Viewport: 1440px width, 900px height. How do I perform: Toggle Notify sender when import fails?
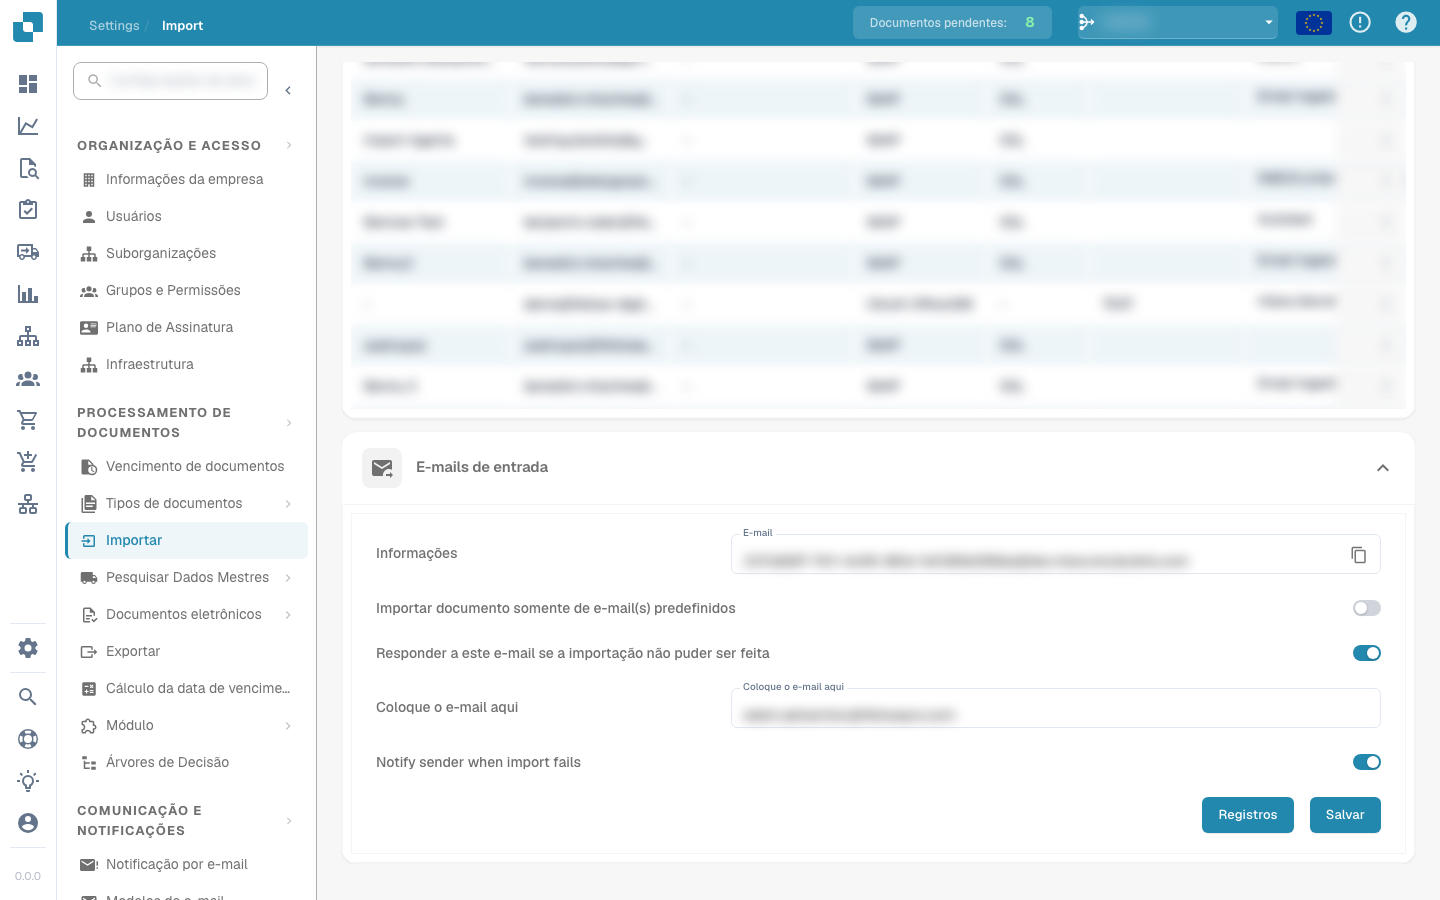click(1367, 762)
